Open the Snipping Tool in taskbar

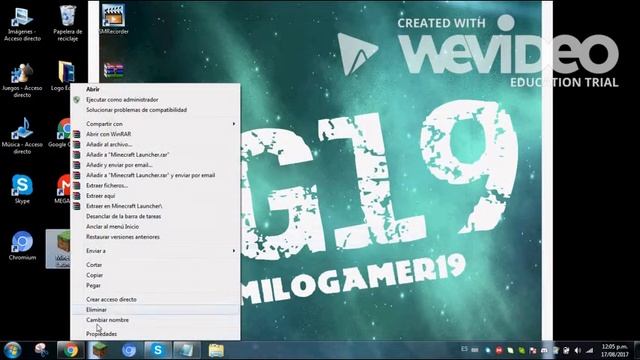point(41,350)
